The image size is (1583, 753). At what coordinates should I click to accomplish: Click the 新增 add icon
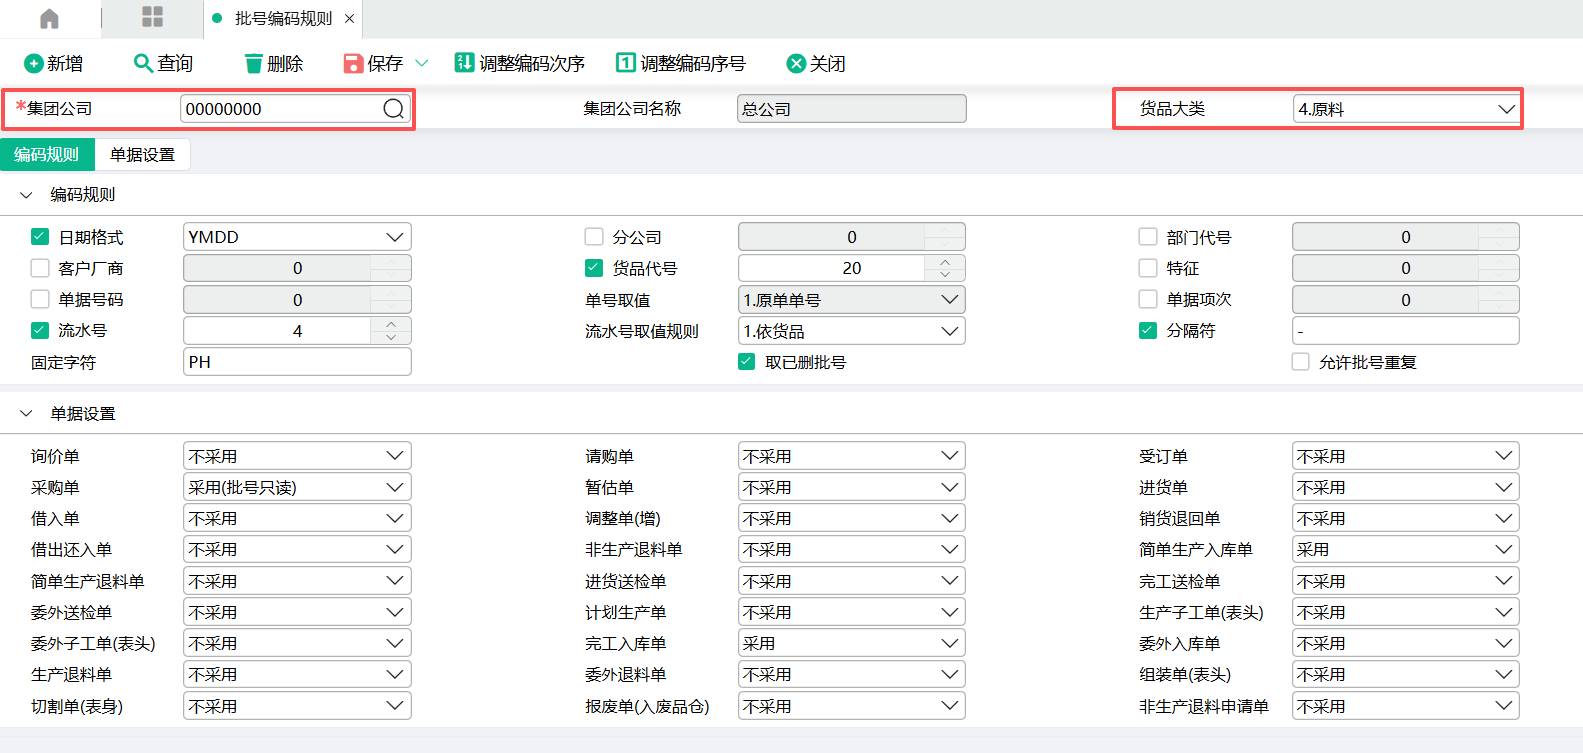point(33,64)
